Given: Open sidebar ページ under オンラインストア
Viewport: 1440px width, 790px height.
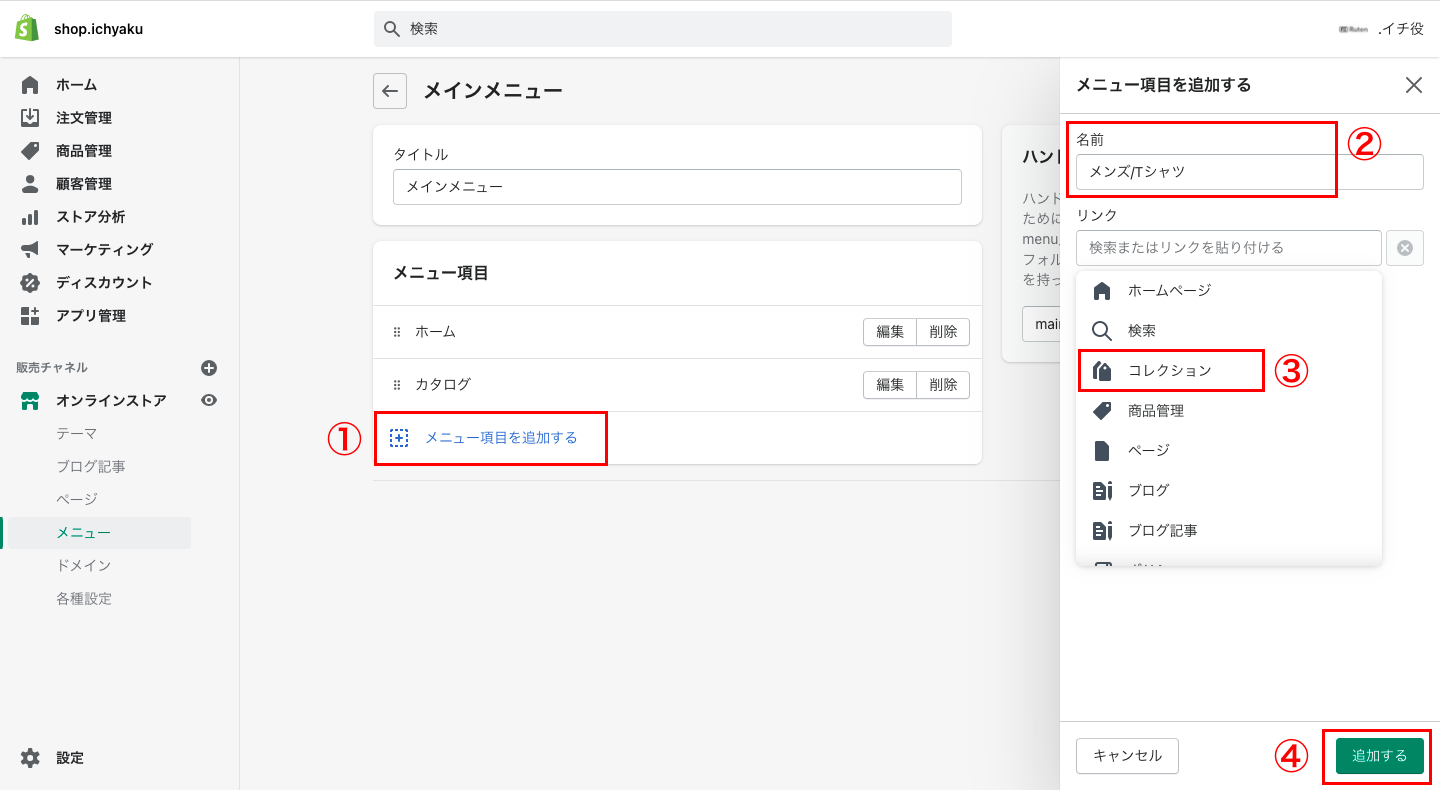Looking at the screenshot, I should [x=77, y=500].
